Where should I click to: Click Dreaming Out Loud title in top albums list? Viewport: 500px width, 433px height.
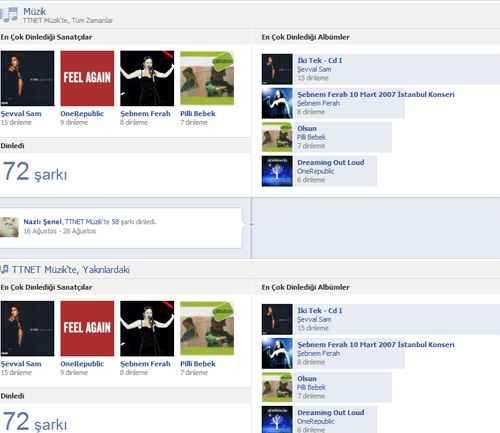[x=331, y=162]
